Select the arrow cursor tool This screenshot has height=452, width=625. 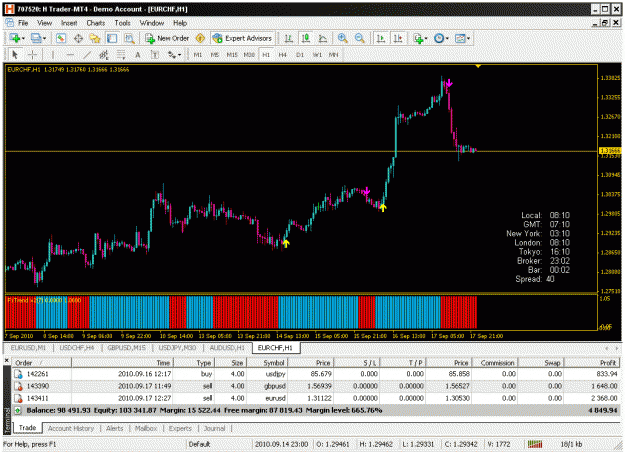[15, 55]
